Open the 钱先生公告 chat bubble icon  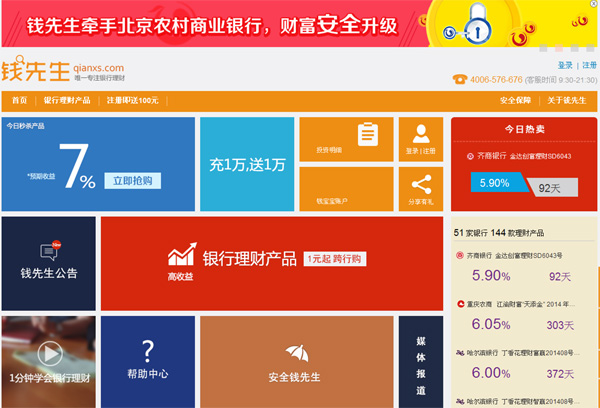48,250
